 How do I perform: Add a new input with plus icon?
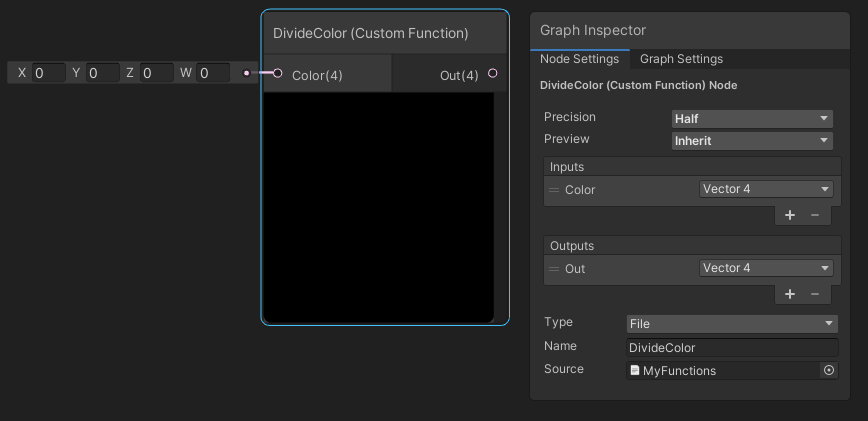coord(790,215)
